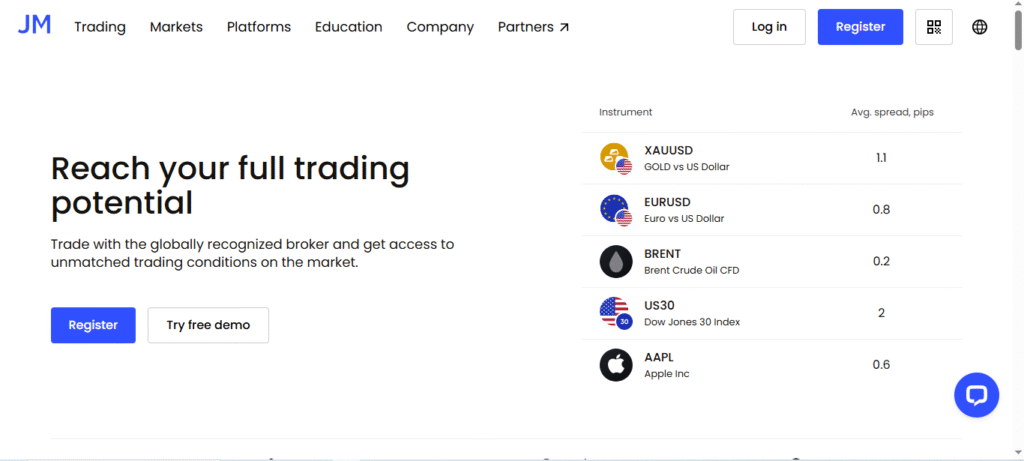Image resolution: width=1024 pixels, height=461 pixels.
Task: Click the Dow Jones 30 Index description
Action: [x=692, y=322]
